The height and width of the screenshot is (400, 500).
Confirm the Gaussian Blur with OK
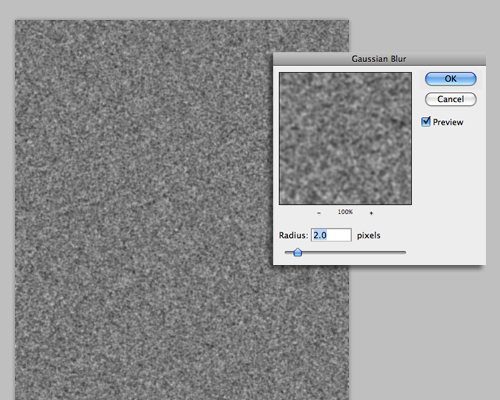click(x=450, y=79)
